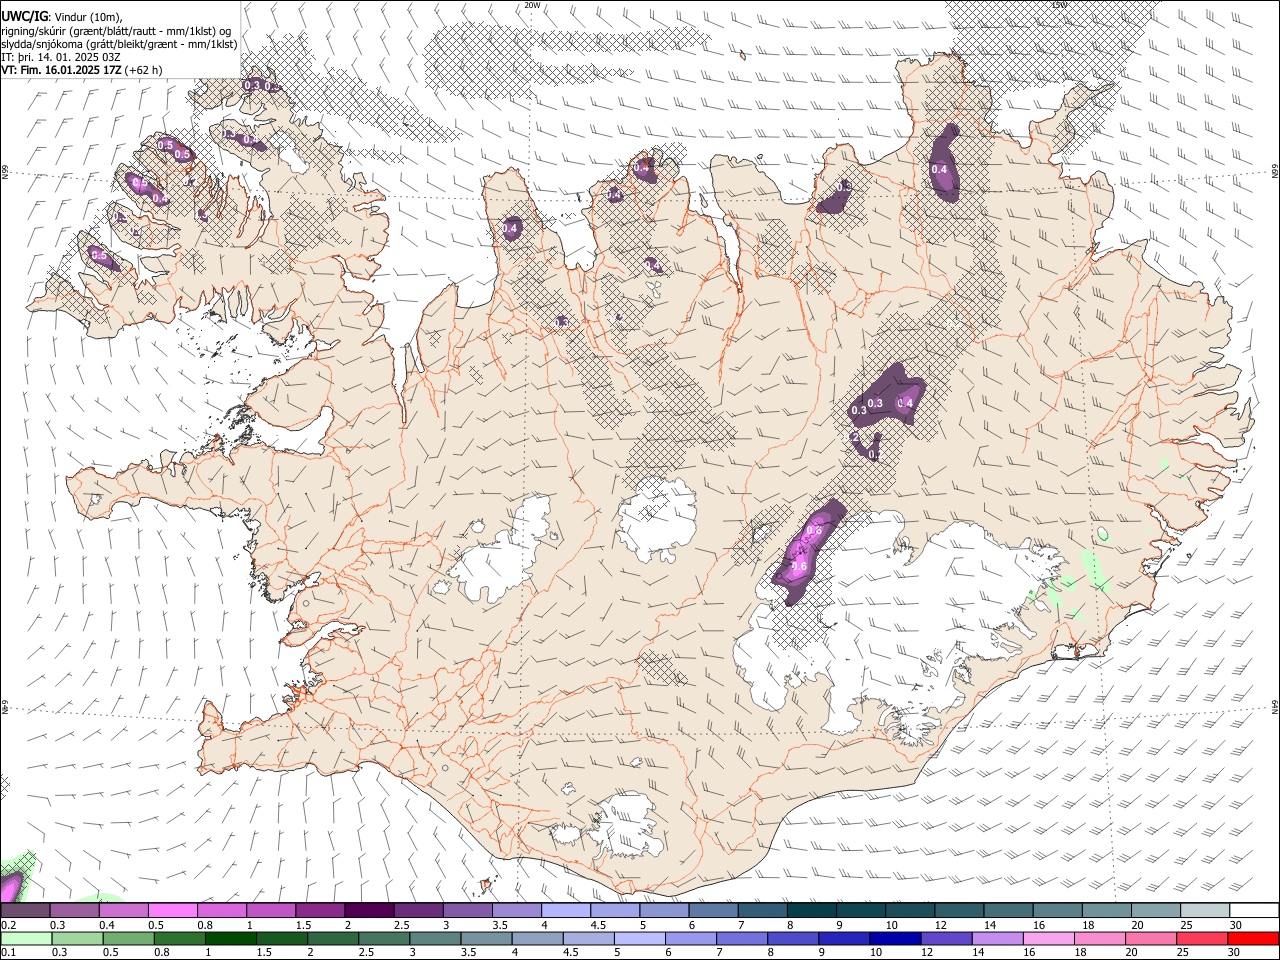Screen dimensions: 1280x960
Task: Select the deep blue lower legend swatch after 10
Action: [x=895, y=938]
